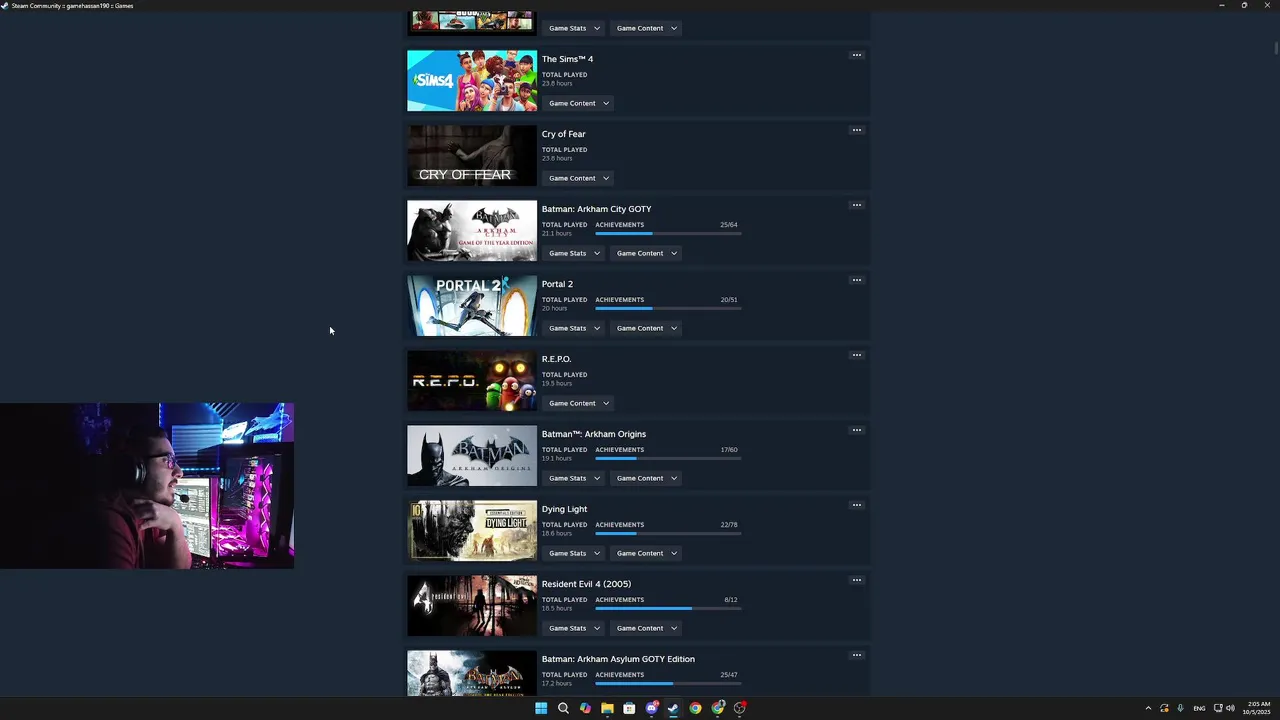The image size is (1280, 720).
Task: Open Batman: Arkham Asylum GOTY Edition title
Action: 618,659
